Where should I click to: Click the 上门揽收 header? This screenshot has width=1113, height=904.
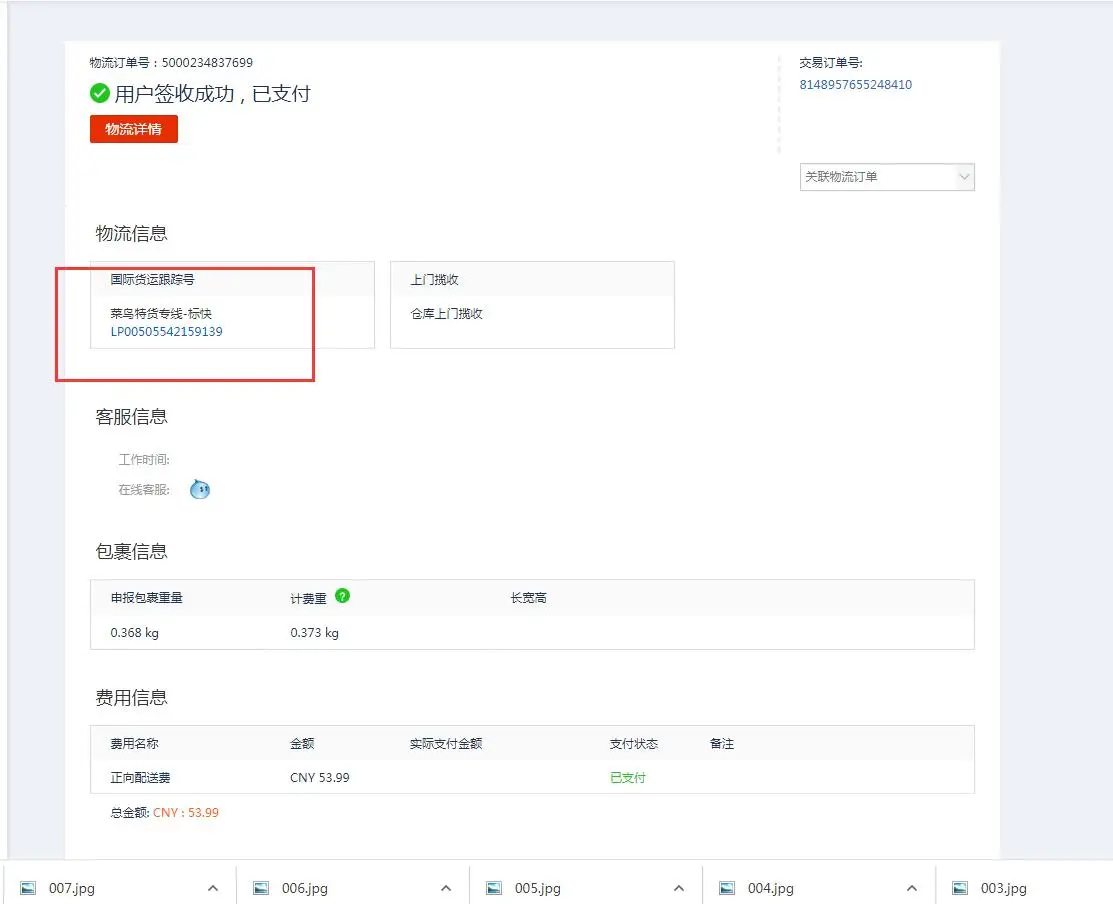tap(434, 280)
